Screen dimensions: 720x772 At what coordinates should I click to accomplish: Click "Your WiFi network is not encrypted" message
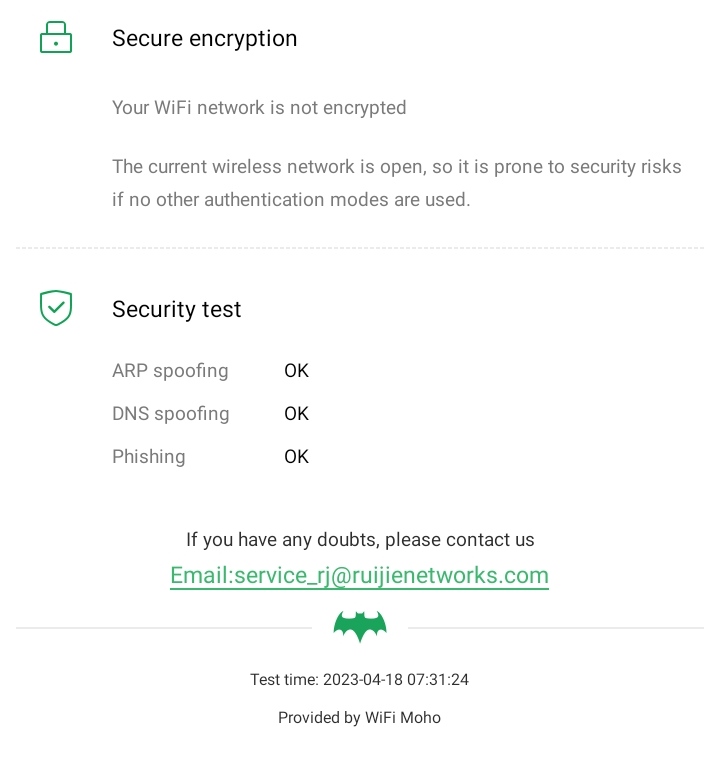(x=259, y=107)
